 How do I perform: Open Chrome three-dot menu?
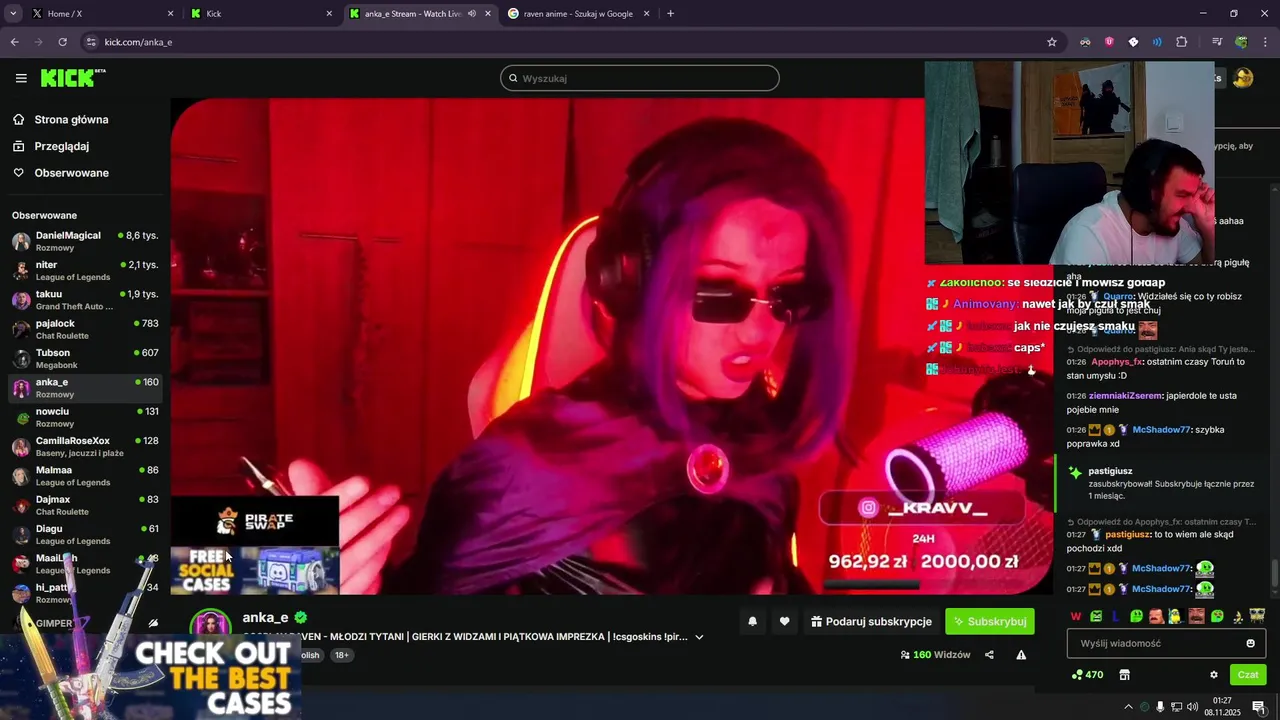[1265, 42]
